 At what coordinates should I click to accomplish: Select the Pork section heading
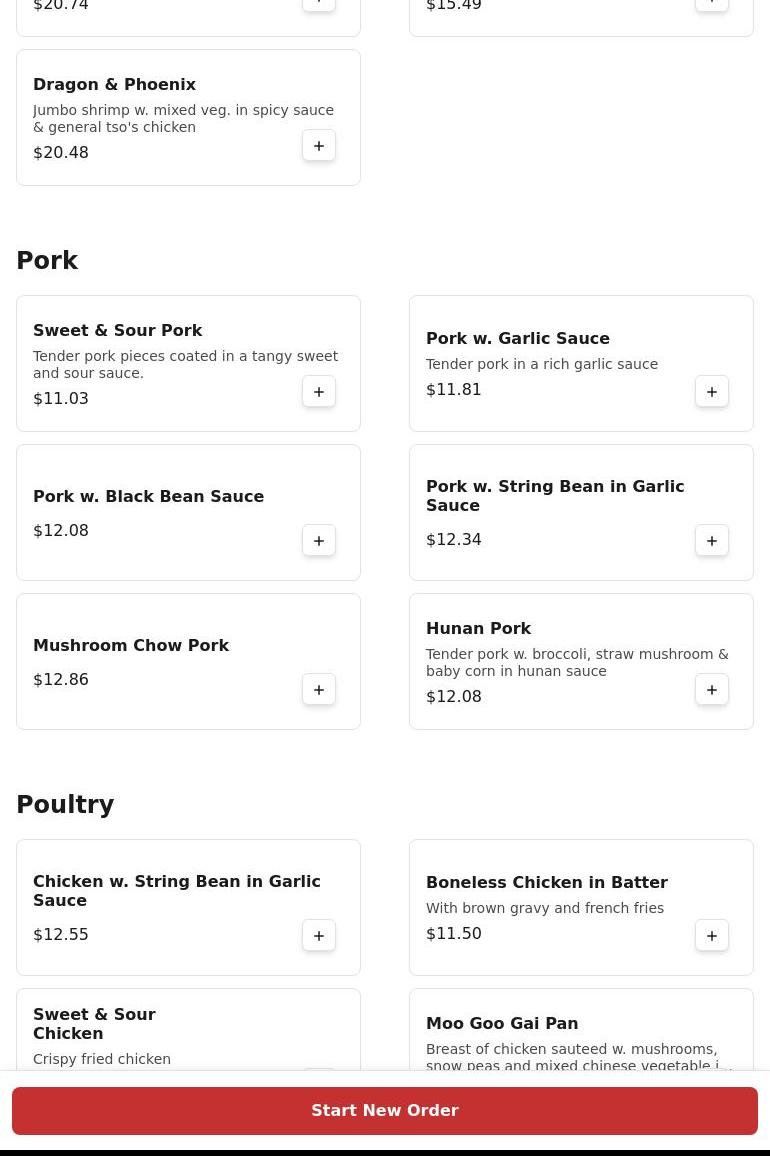[x=47, y=261]
